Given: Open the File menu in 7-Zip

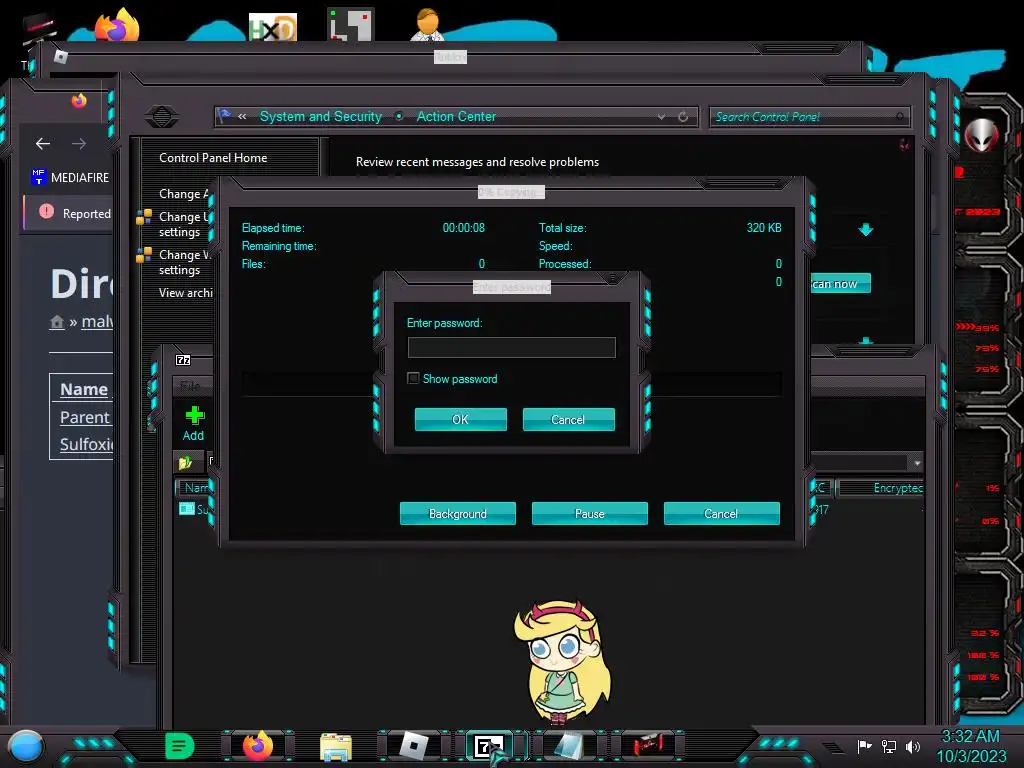Looking at the screenshot, I should click(x=190, y=385).
